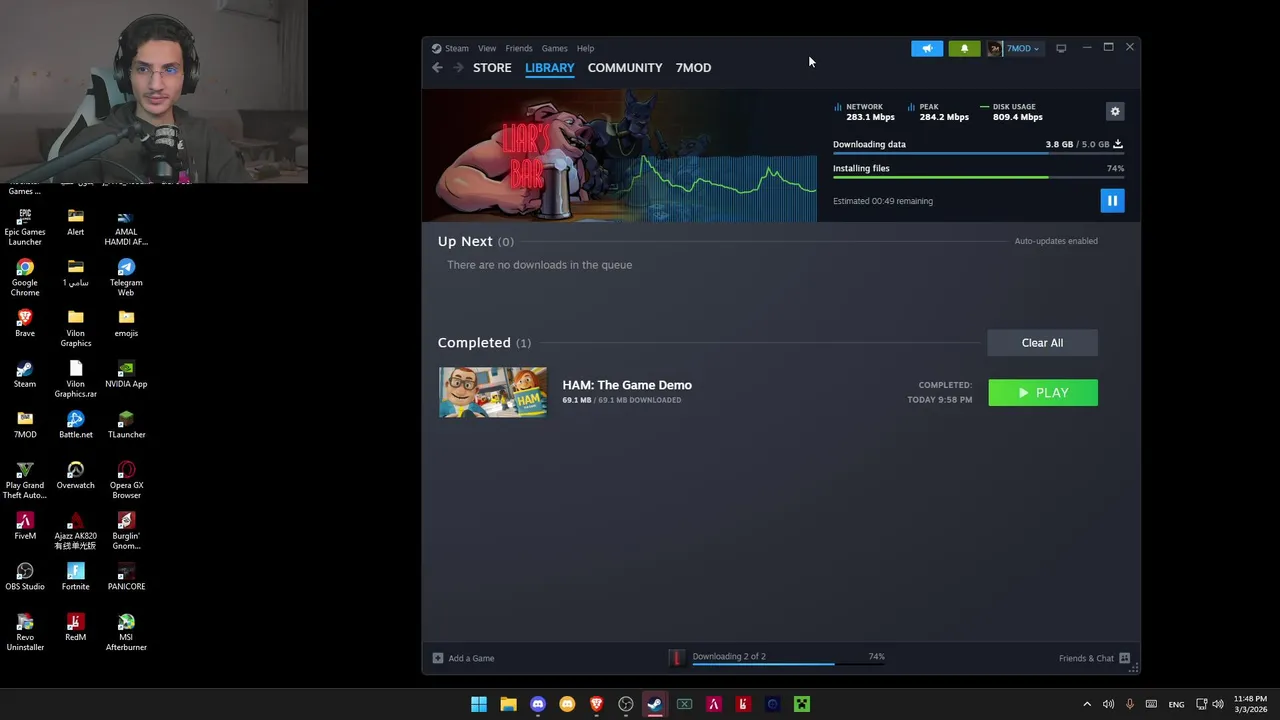
Task: Open the View menu
Action: (x=487, y=48)
